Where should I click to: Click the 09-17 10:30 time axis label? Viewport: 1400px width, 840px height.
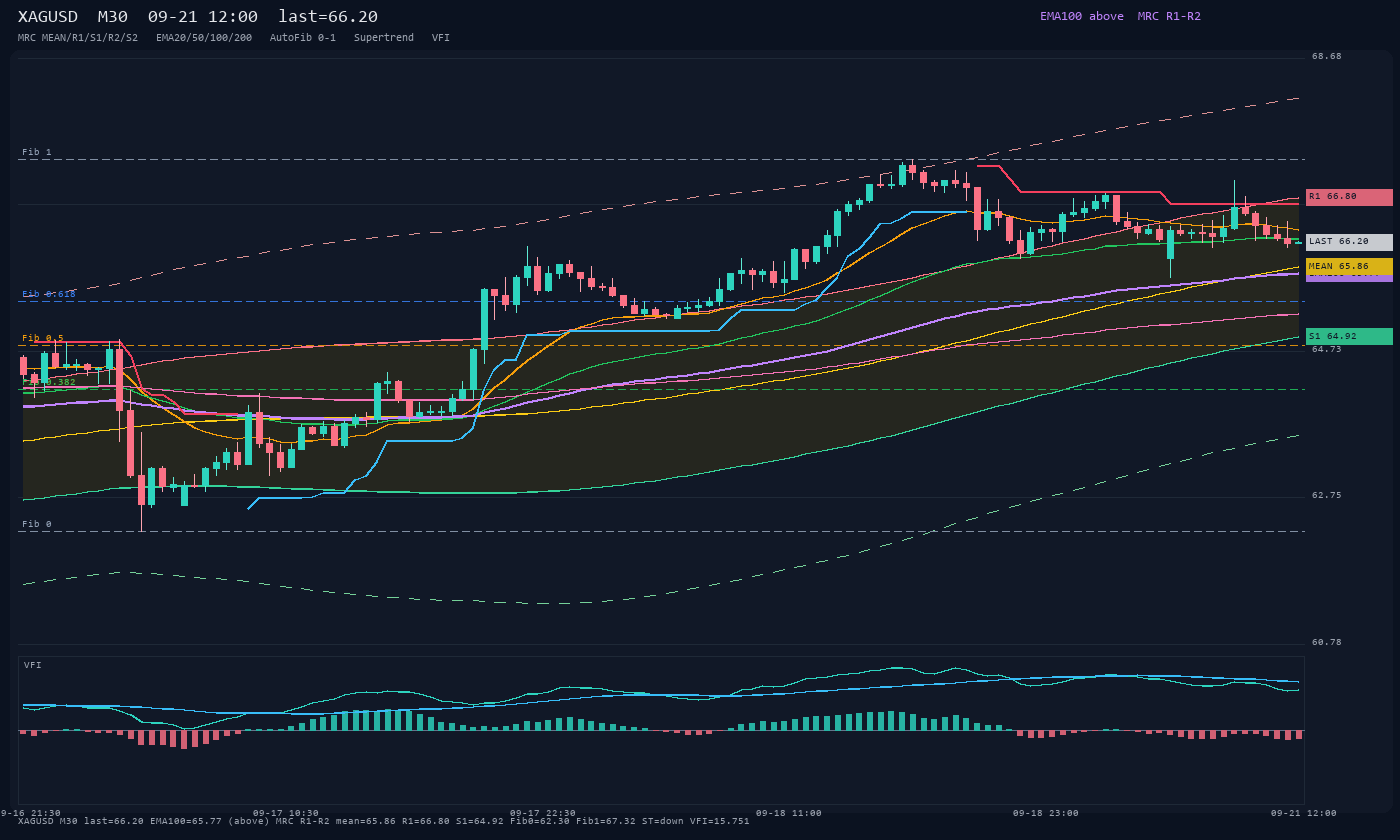point(286,813)
